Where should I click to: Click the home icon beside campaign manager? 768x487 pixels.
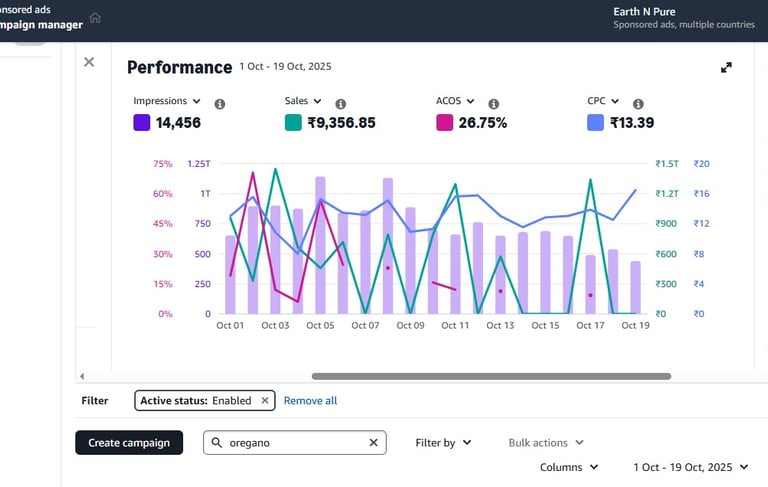pos(95,18)
